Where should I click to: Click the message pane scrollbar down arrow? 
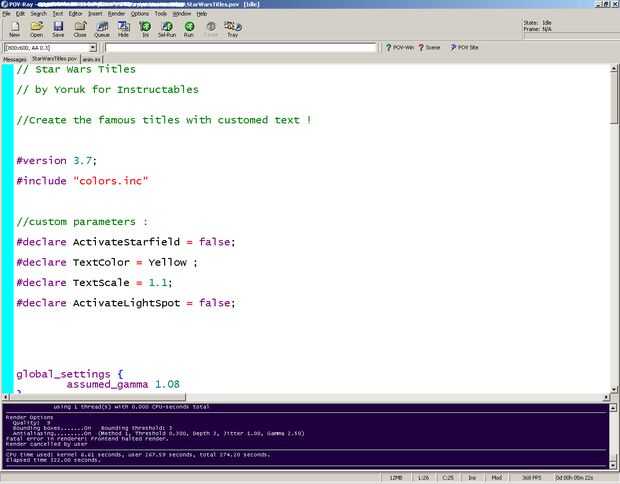click(613, 465)
